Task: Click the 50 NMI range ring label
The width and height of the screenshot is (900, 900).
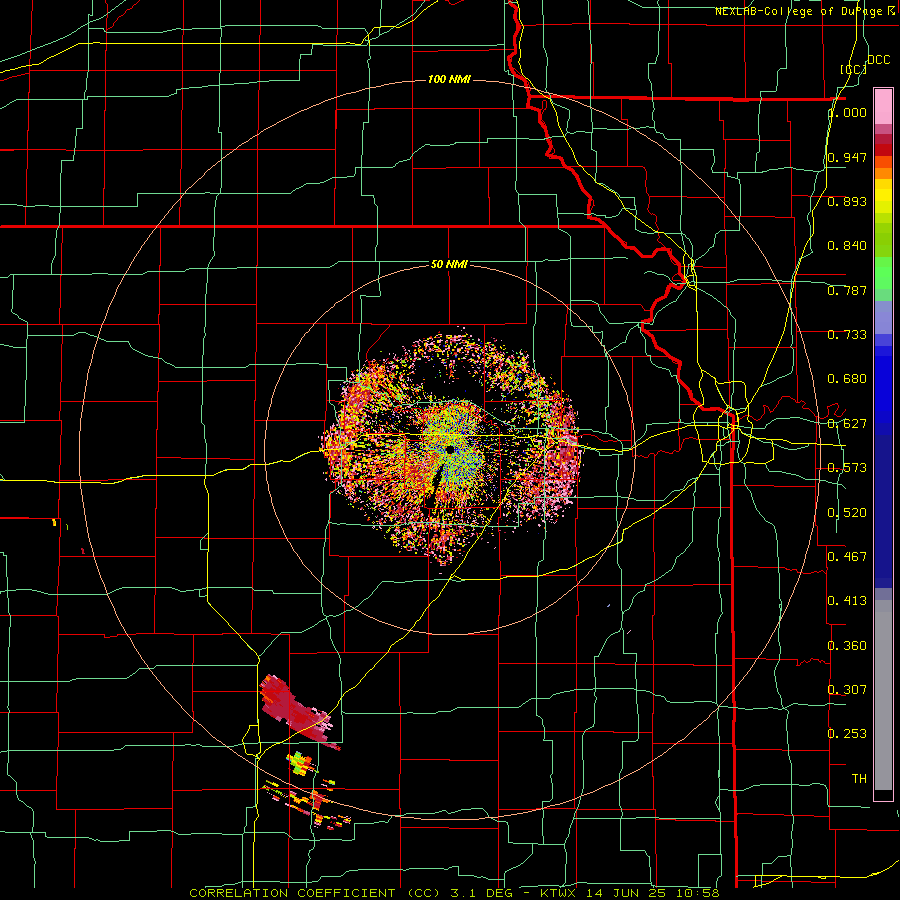Action: [449, 264]
